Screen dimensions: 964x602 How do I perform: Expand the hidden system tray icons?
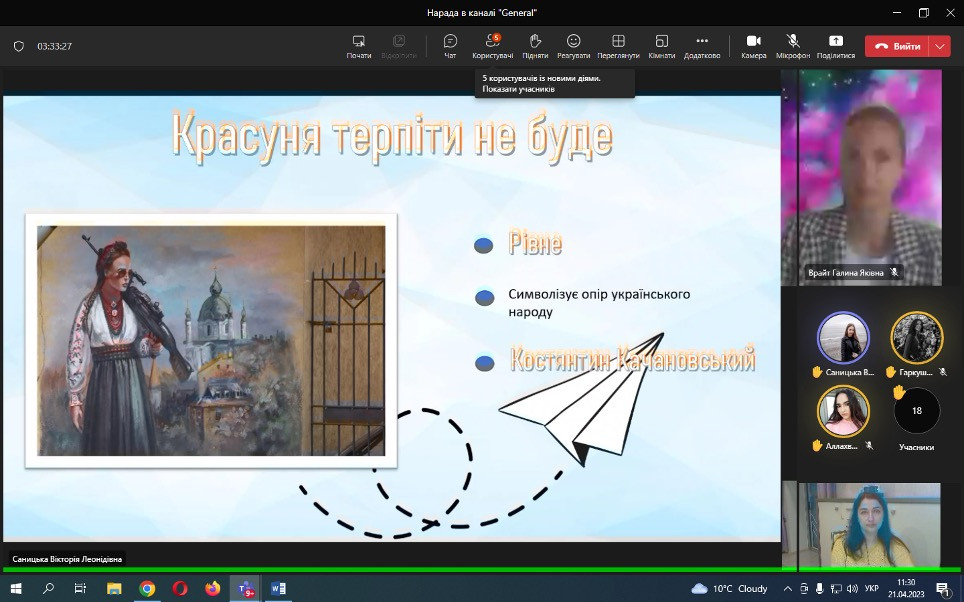[788, 588]
